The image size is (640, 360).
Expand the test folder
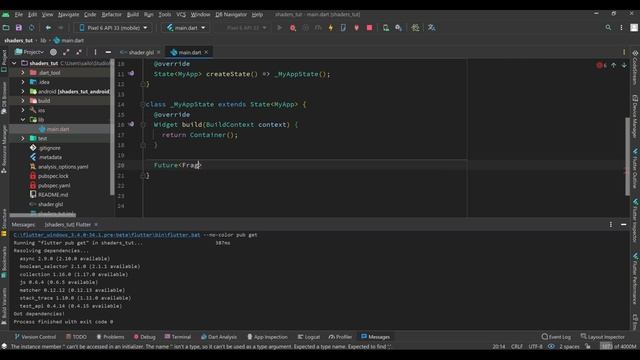click(x=23, y=138)
